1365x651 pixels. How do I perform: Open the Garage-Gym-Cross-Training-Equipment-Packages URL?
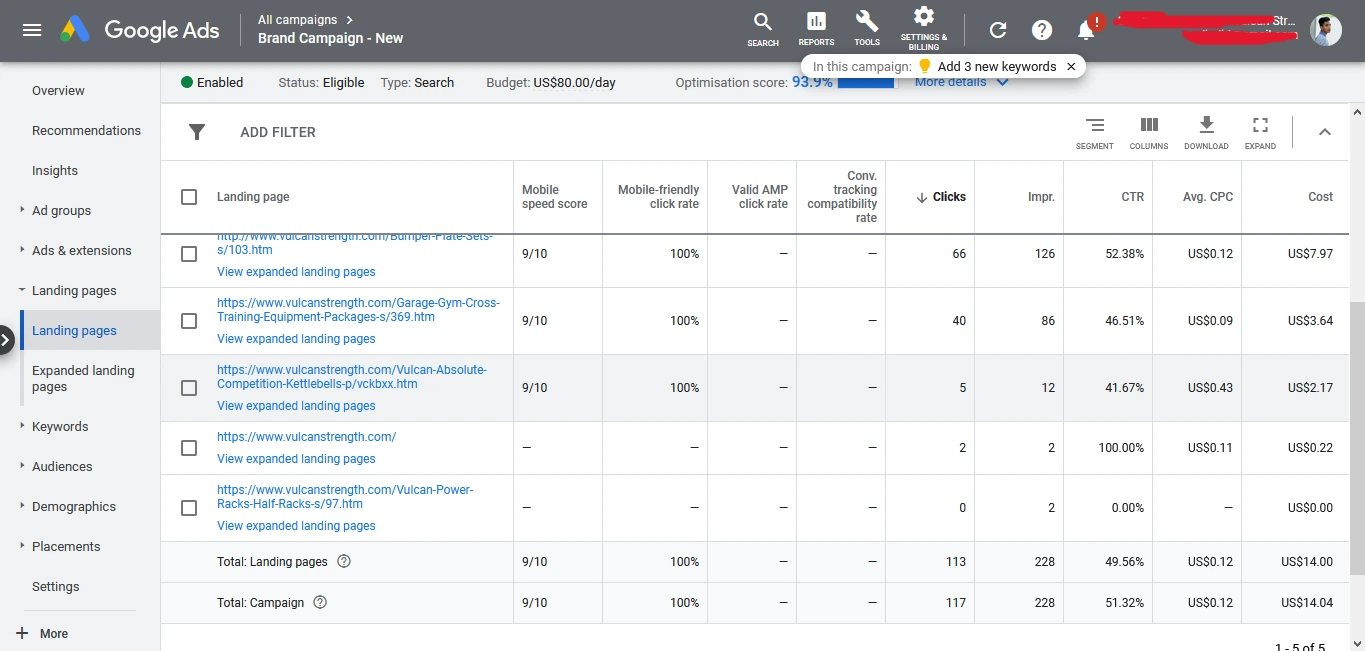(358, 310)
